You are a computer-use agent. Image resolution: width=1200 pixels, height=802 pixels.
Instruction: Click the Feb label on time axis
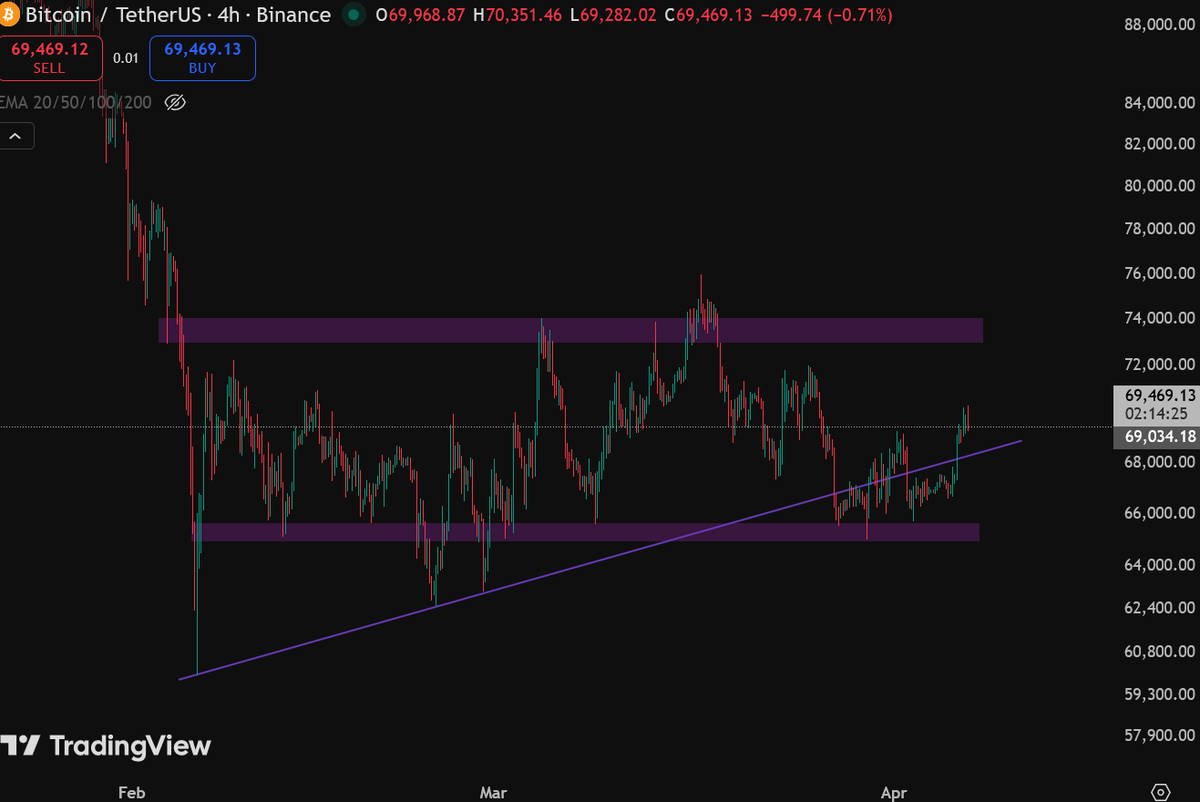click(132, 793)
